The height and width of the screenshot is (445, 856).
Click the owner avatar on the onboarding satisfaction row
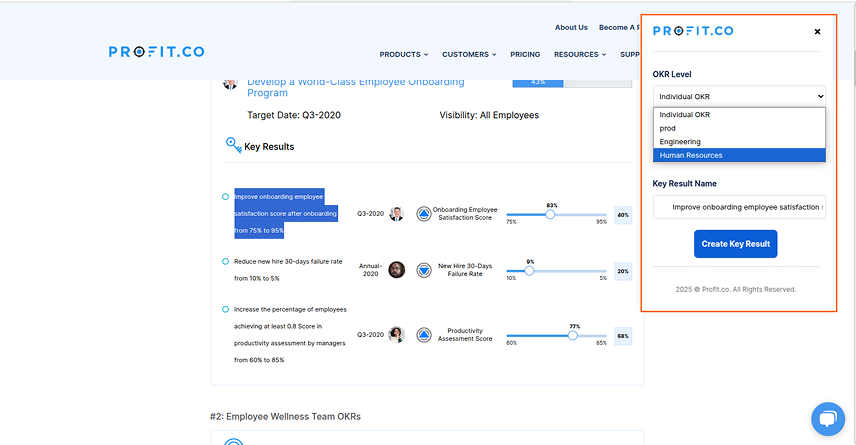[x=397, y=213]
